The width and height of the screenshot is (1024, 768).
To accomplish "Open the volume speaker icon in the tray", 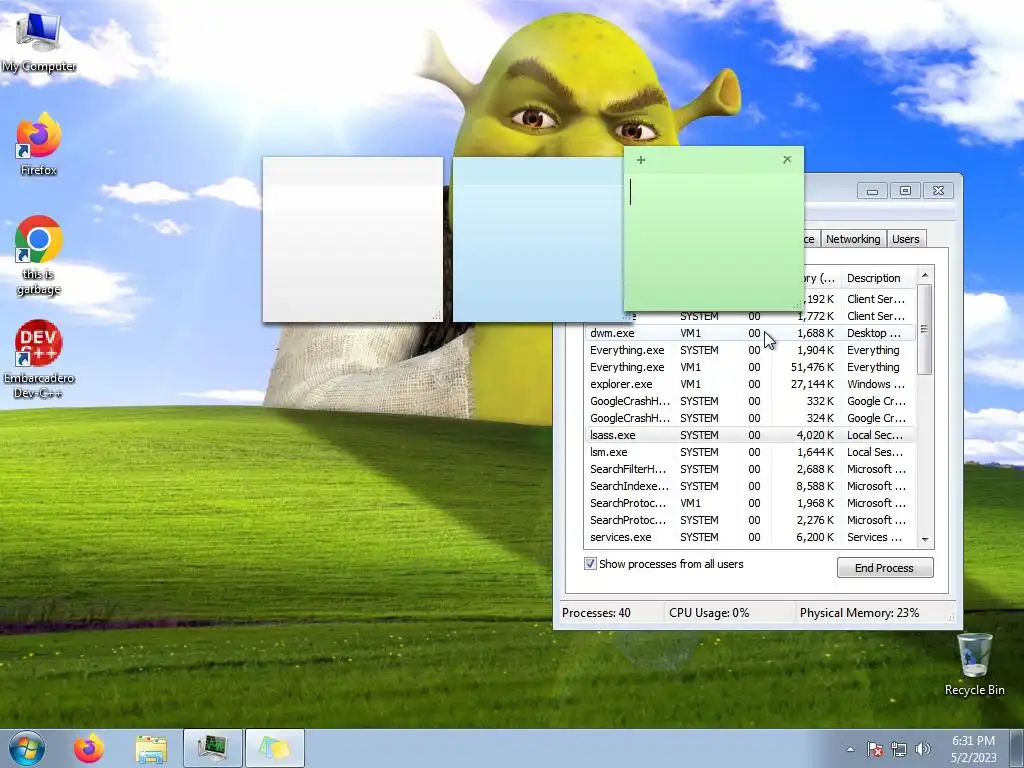I will click(923, 749).
